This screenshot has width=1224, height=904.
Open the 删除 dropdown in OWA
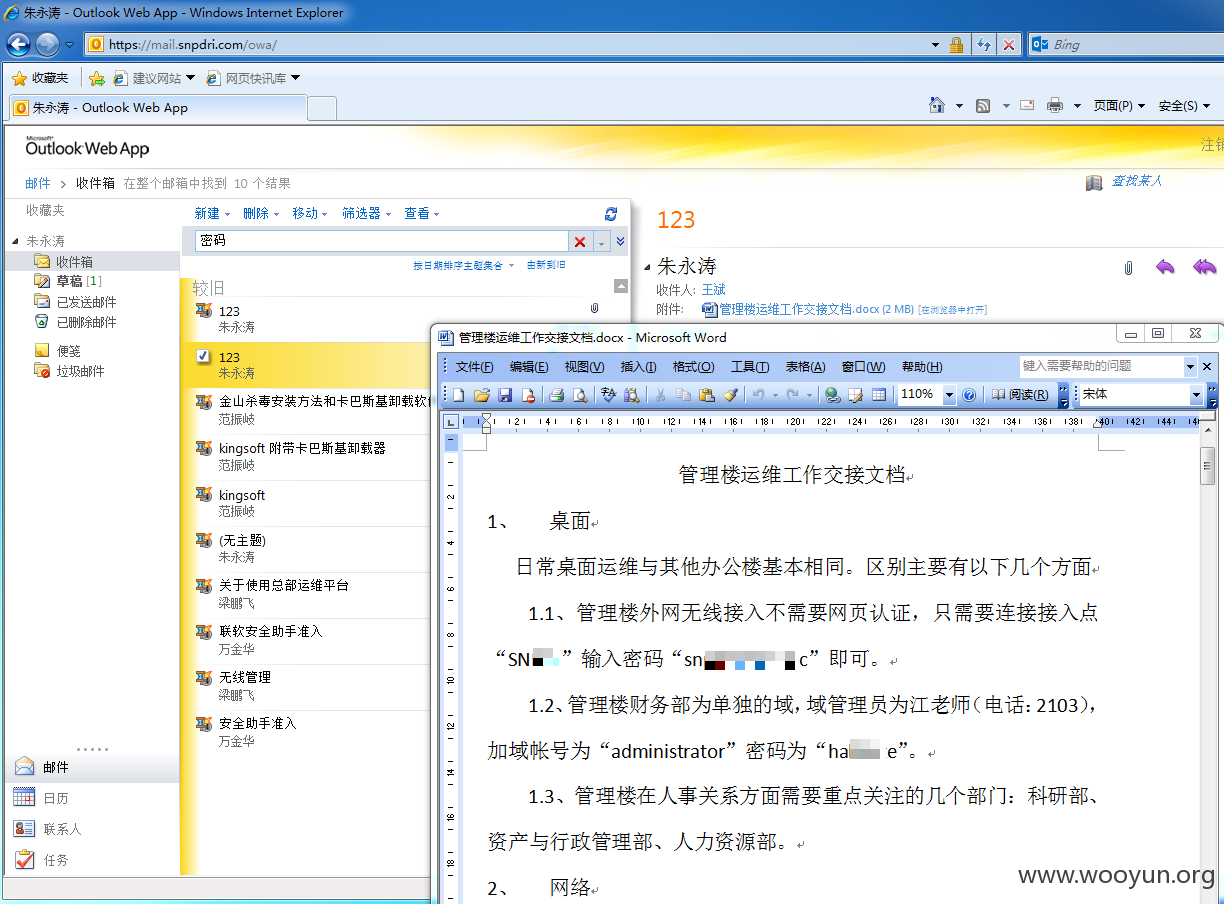tap(261, 213)
